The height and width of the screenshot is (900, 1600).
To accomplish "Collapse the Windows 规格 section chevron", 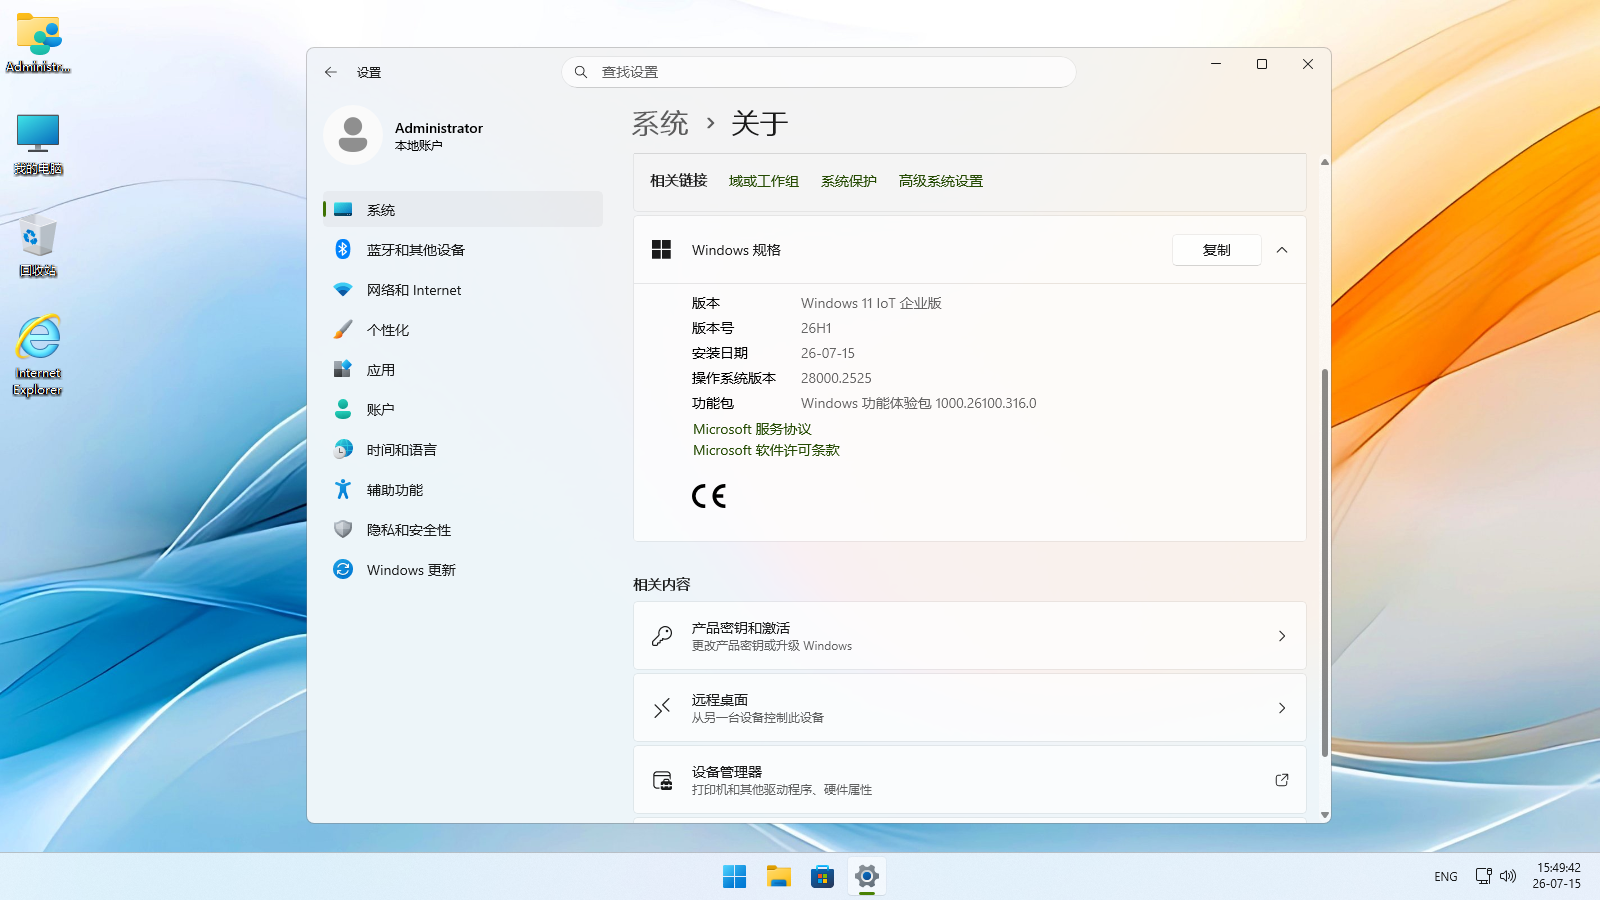I will click(1282, 250).
